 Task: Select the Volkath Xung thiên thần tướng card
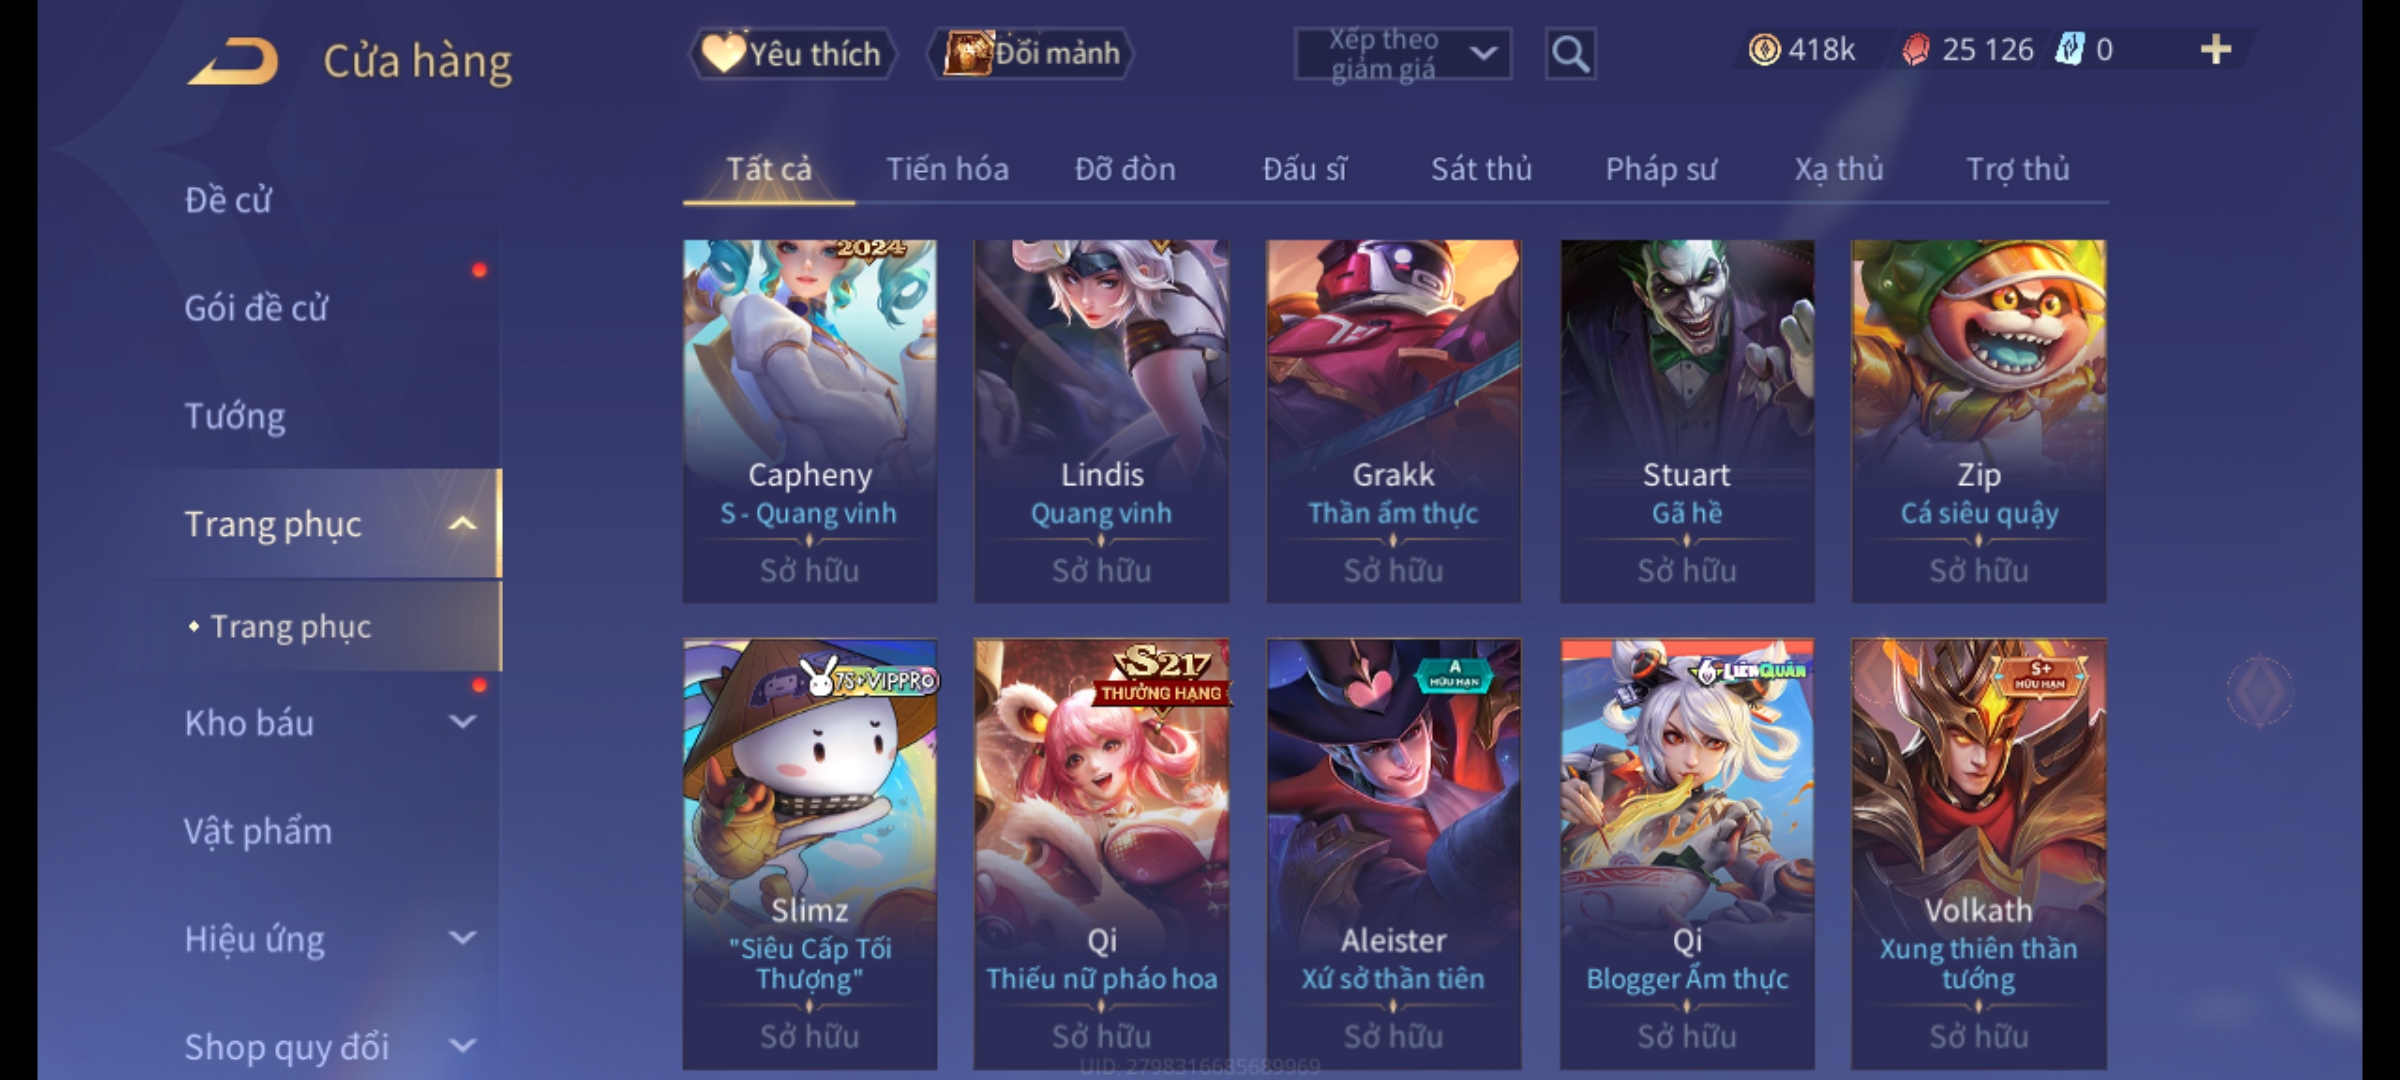[1978, 855]
